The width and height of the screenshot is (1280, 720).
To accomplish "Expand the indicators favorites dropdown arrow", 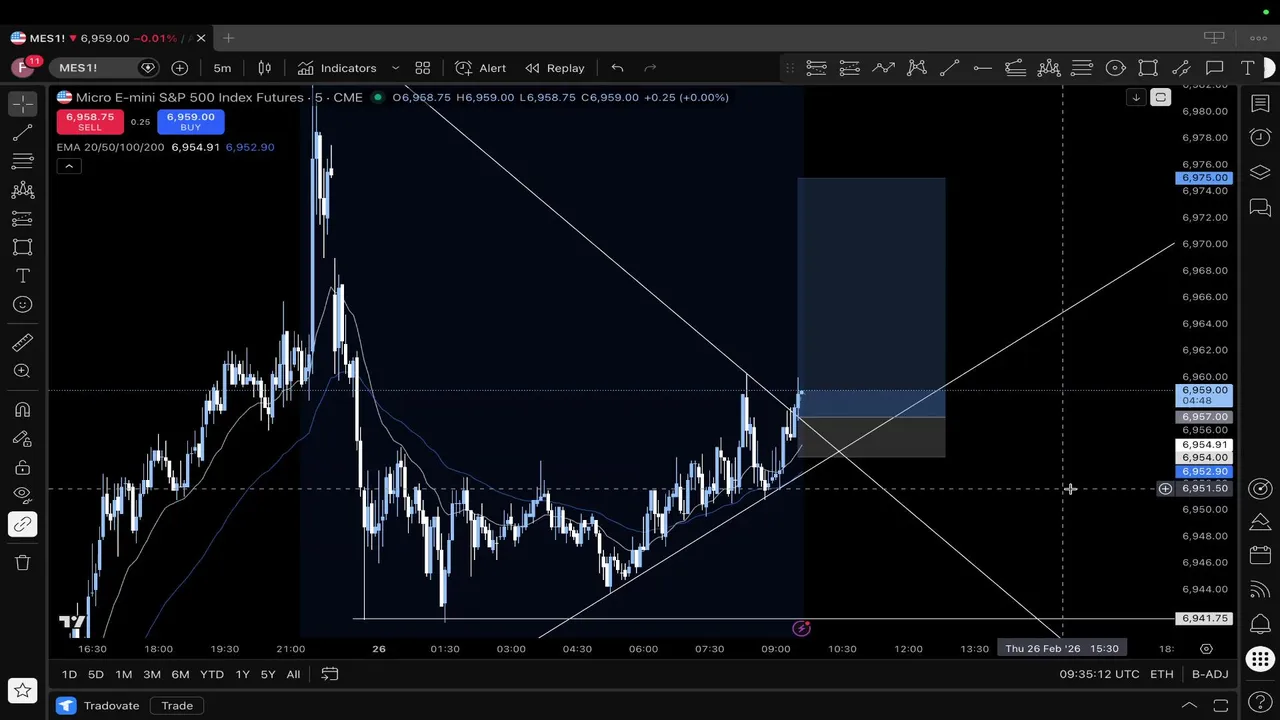I will pyautogui.click(x=395, y=68).
